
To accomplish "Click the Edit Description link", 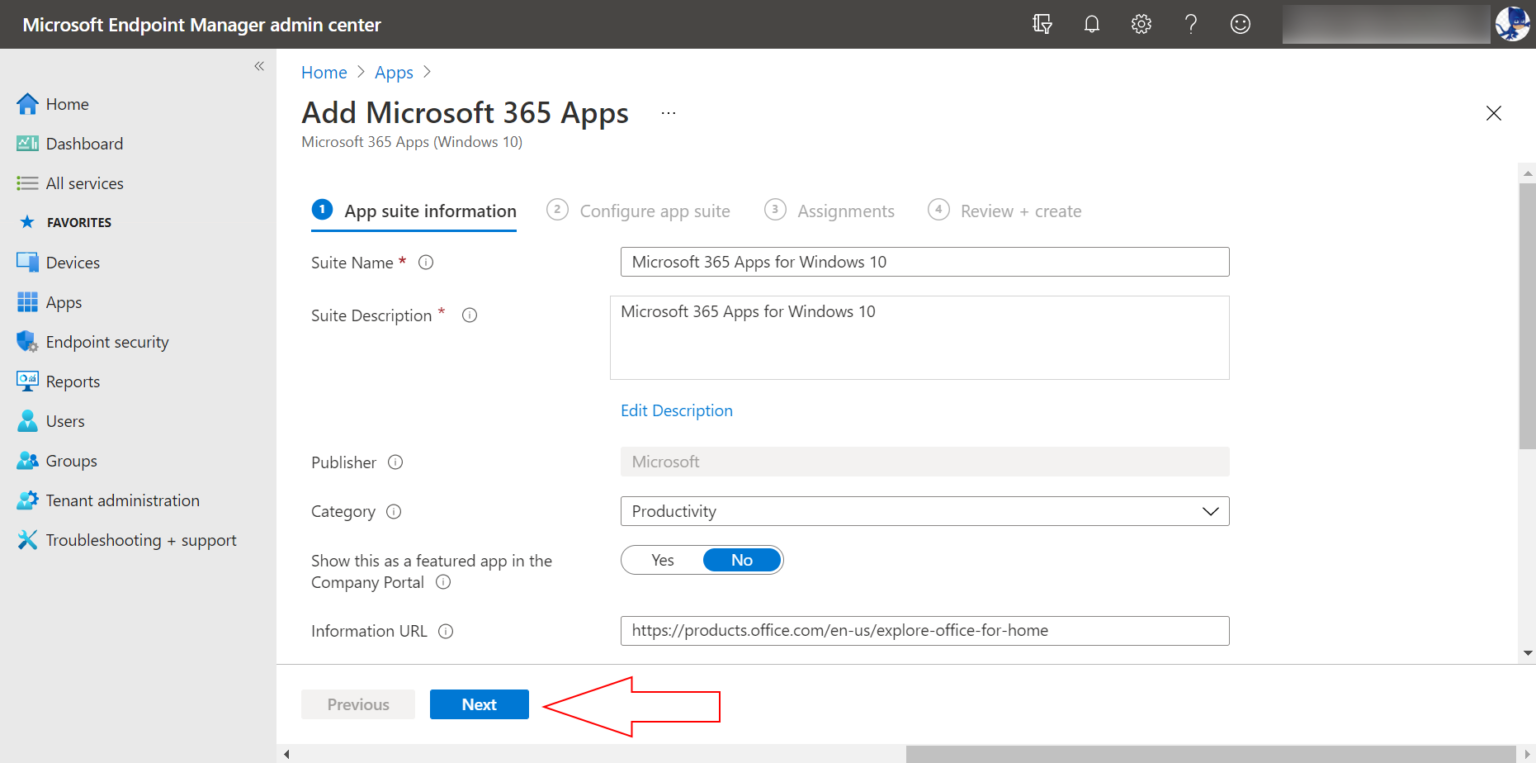I will point(676,411).
